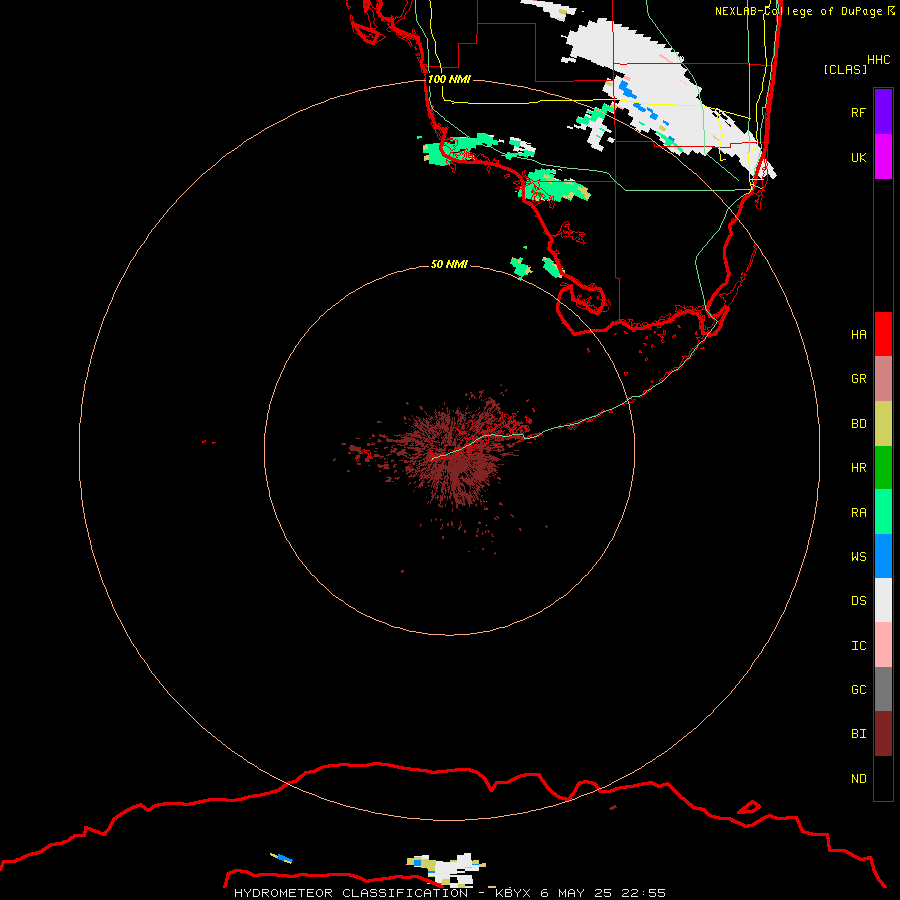Image resolution: width=900 pixels, height=900 pixels.
Task: Click the BI legend label
Action: pos(858,734)
